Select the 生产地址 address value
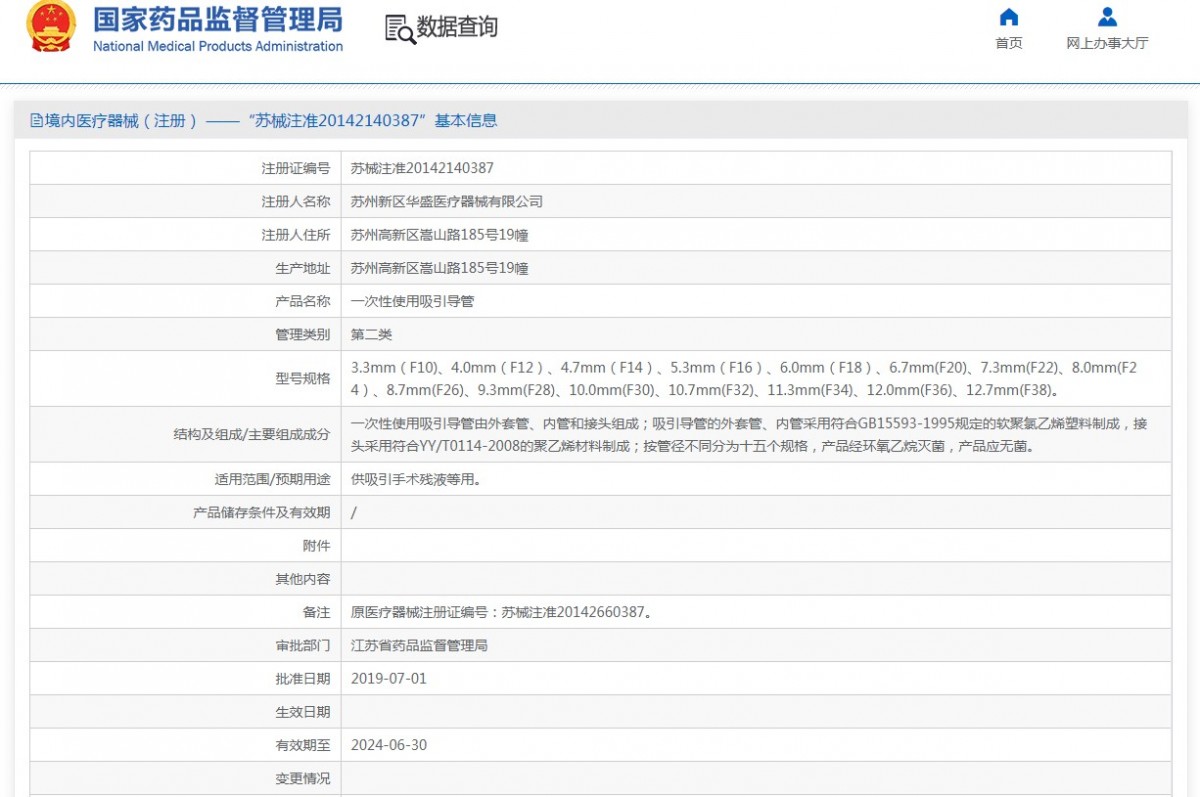The image size is (1200, 797). [440, 268]
